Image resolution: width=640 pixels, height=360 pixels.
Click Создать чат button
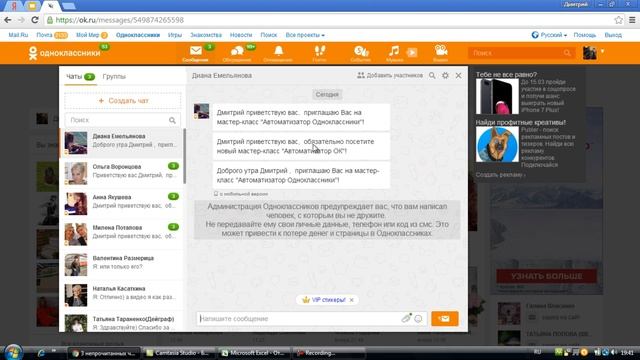tap(123, 100)
